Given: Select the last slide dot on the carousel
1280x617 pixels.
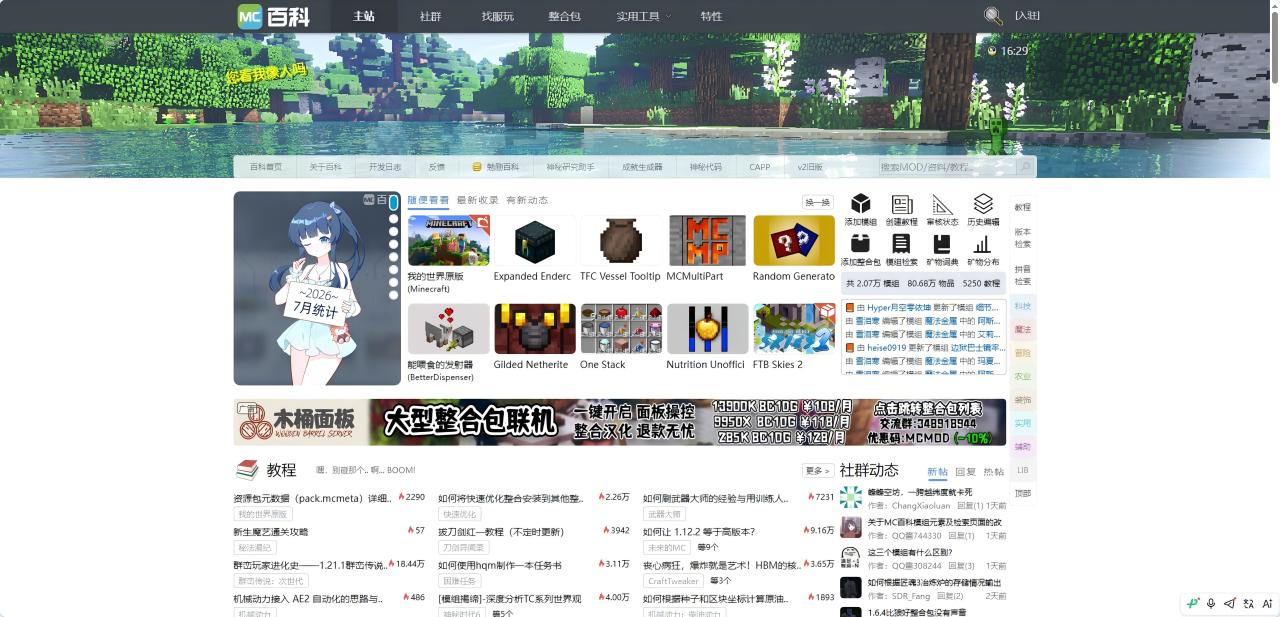Looking at the screenshot, I should [394, 296].
